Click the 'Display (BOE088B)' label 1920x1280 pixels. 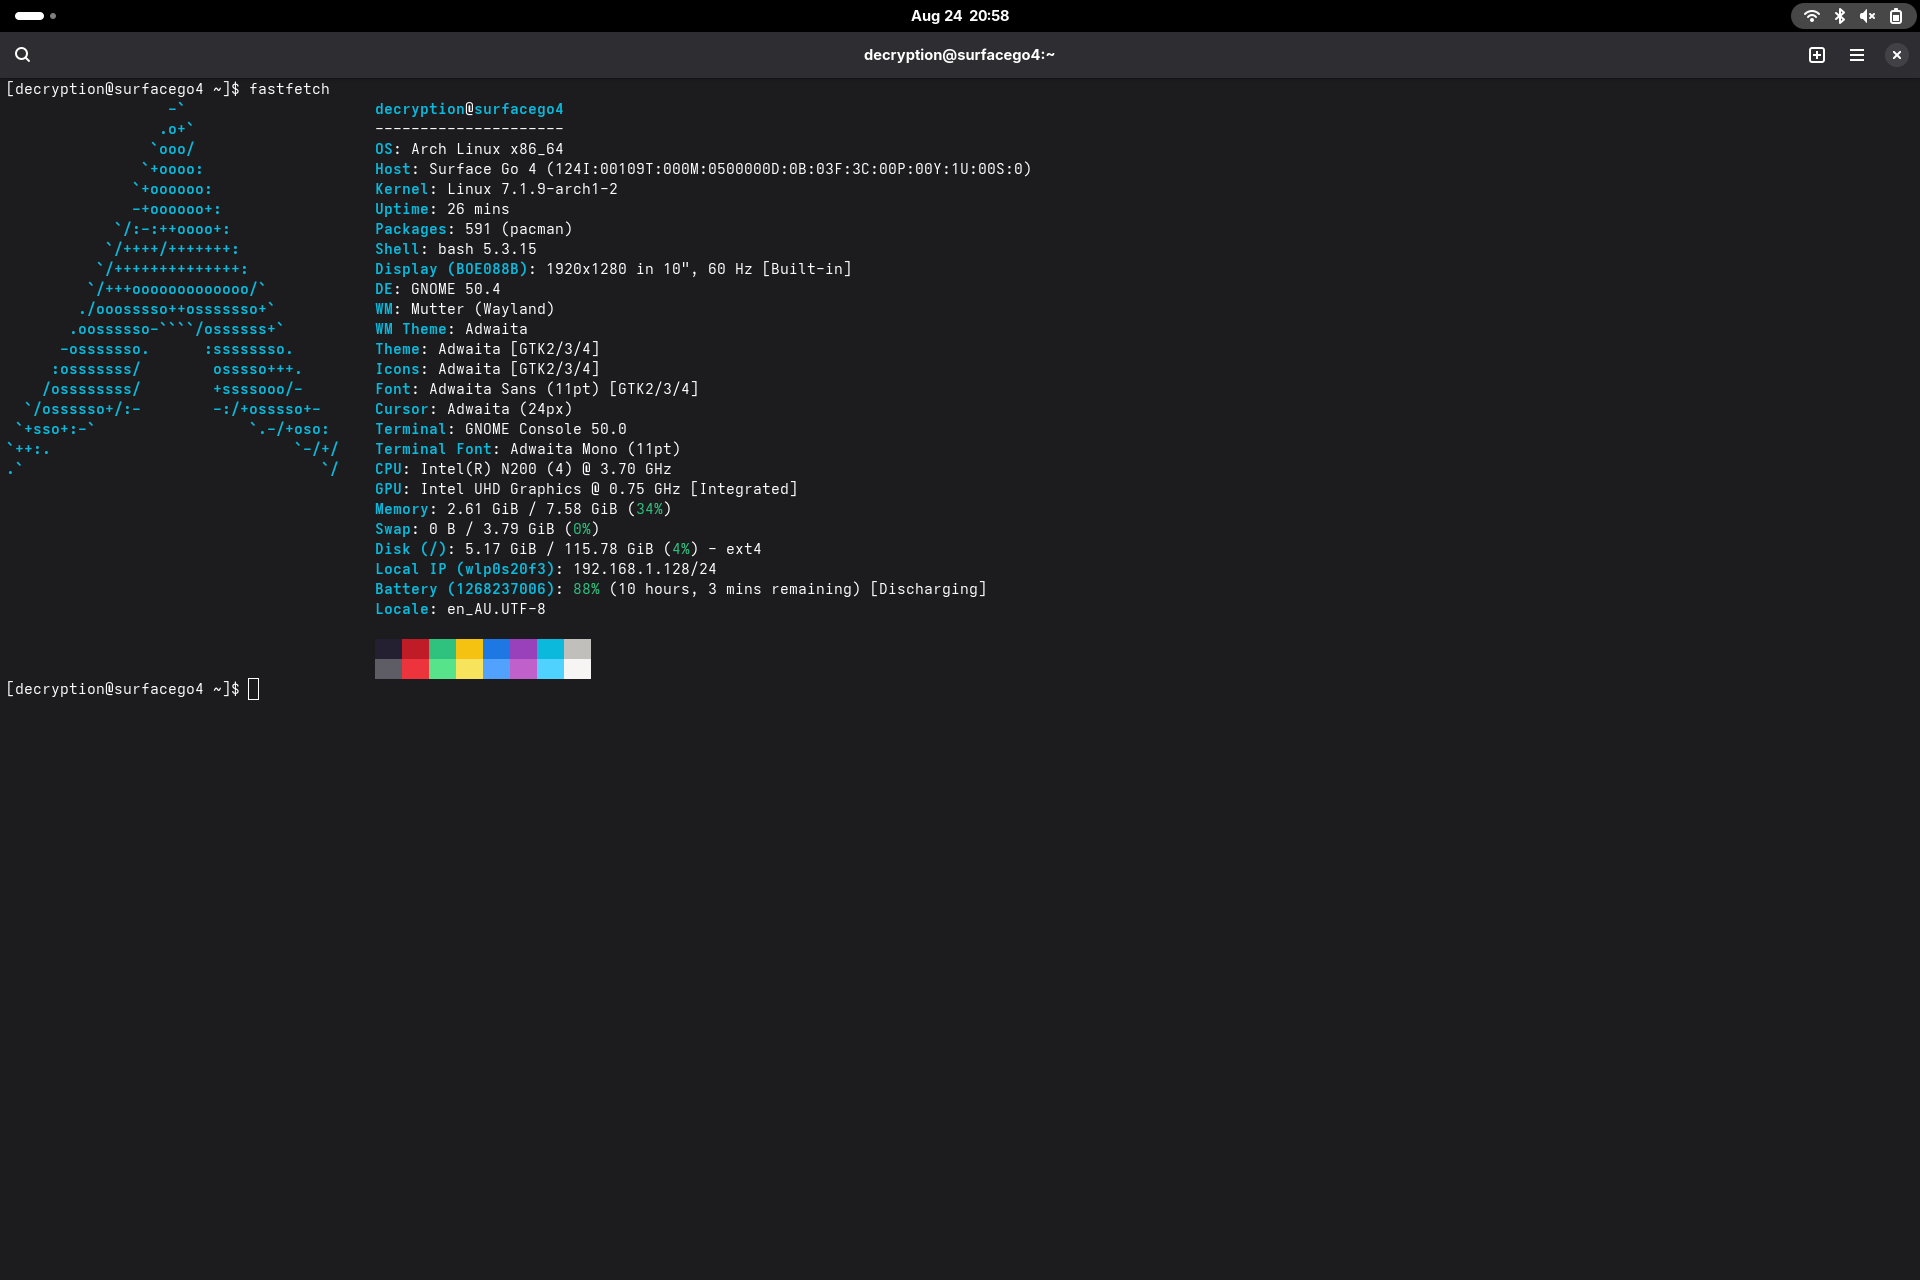click(x=451, y=269)
